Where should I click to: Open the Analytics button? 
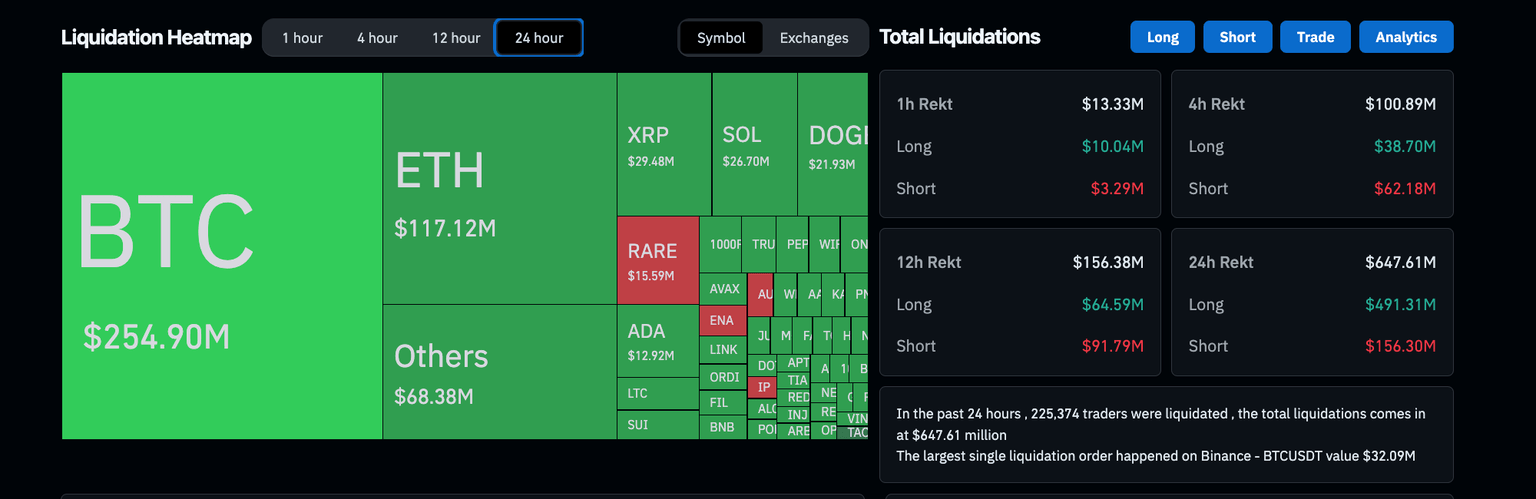click(1406, 37)
